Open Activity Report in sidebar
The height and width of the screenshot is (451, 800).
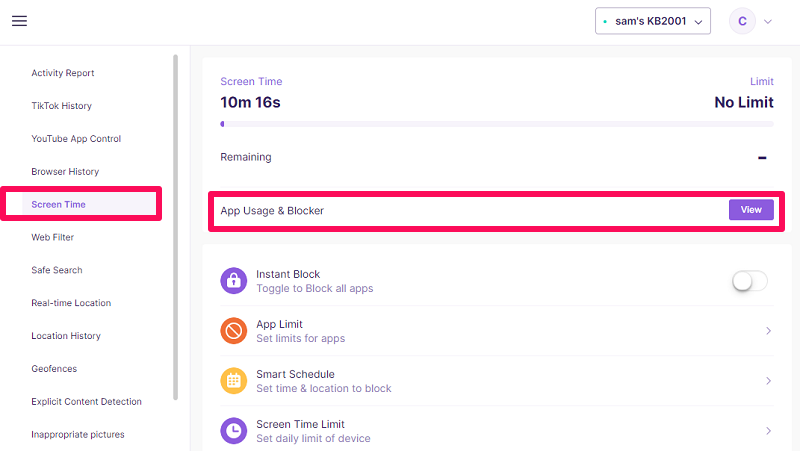[63, 73]
